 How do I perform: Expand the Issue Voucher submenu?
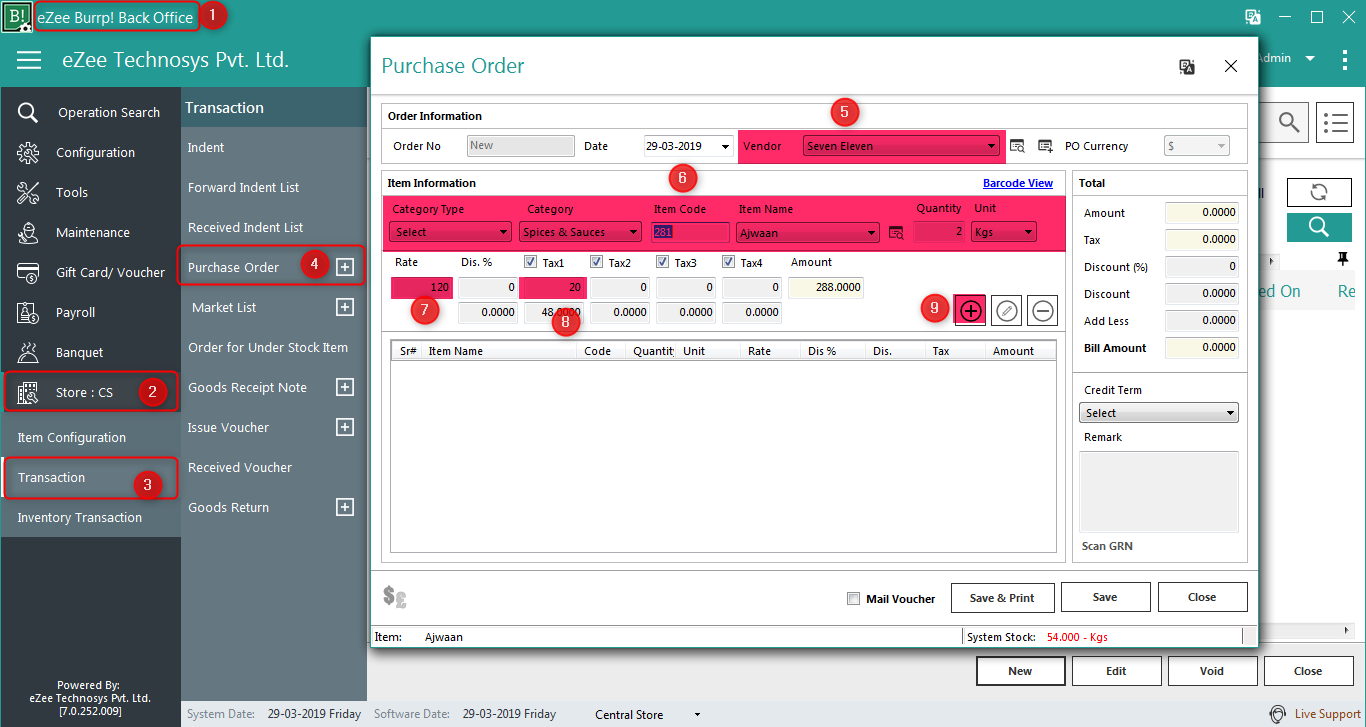[x=345, y=427]
